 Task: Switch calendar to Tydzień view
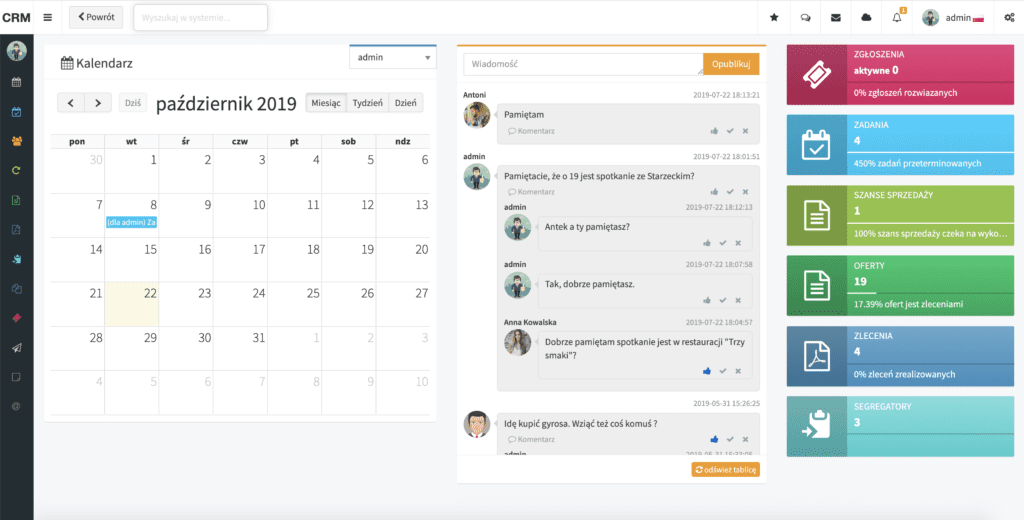tap(368, 103)
